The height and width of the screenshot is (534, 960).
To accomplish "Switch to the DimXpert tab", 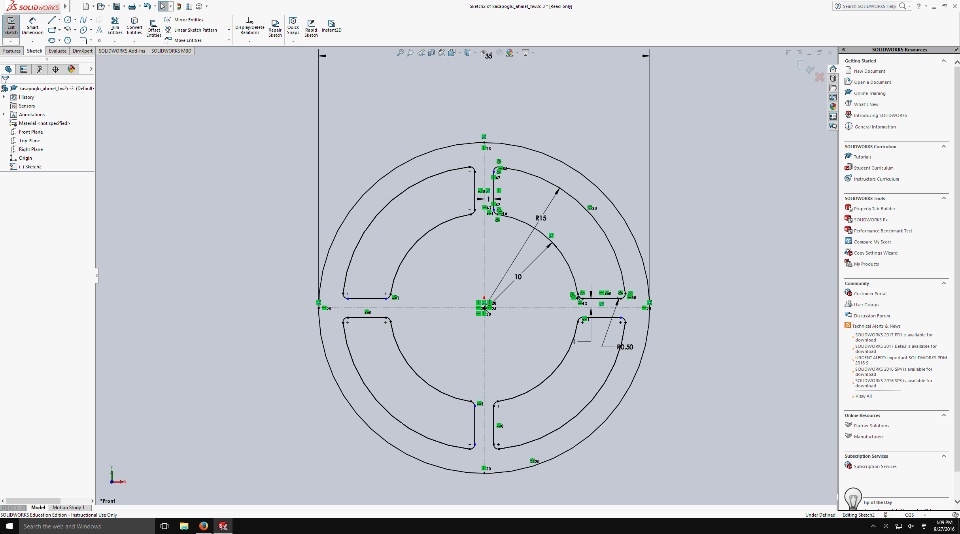I will [x=83, y=51].
